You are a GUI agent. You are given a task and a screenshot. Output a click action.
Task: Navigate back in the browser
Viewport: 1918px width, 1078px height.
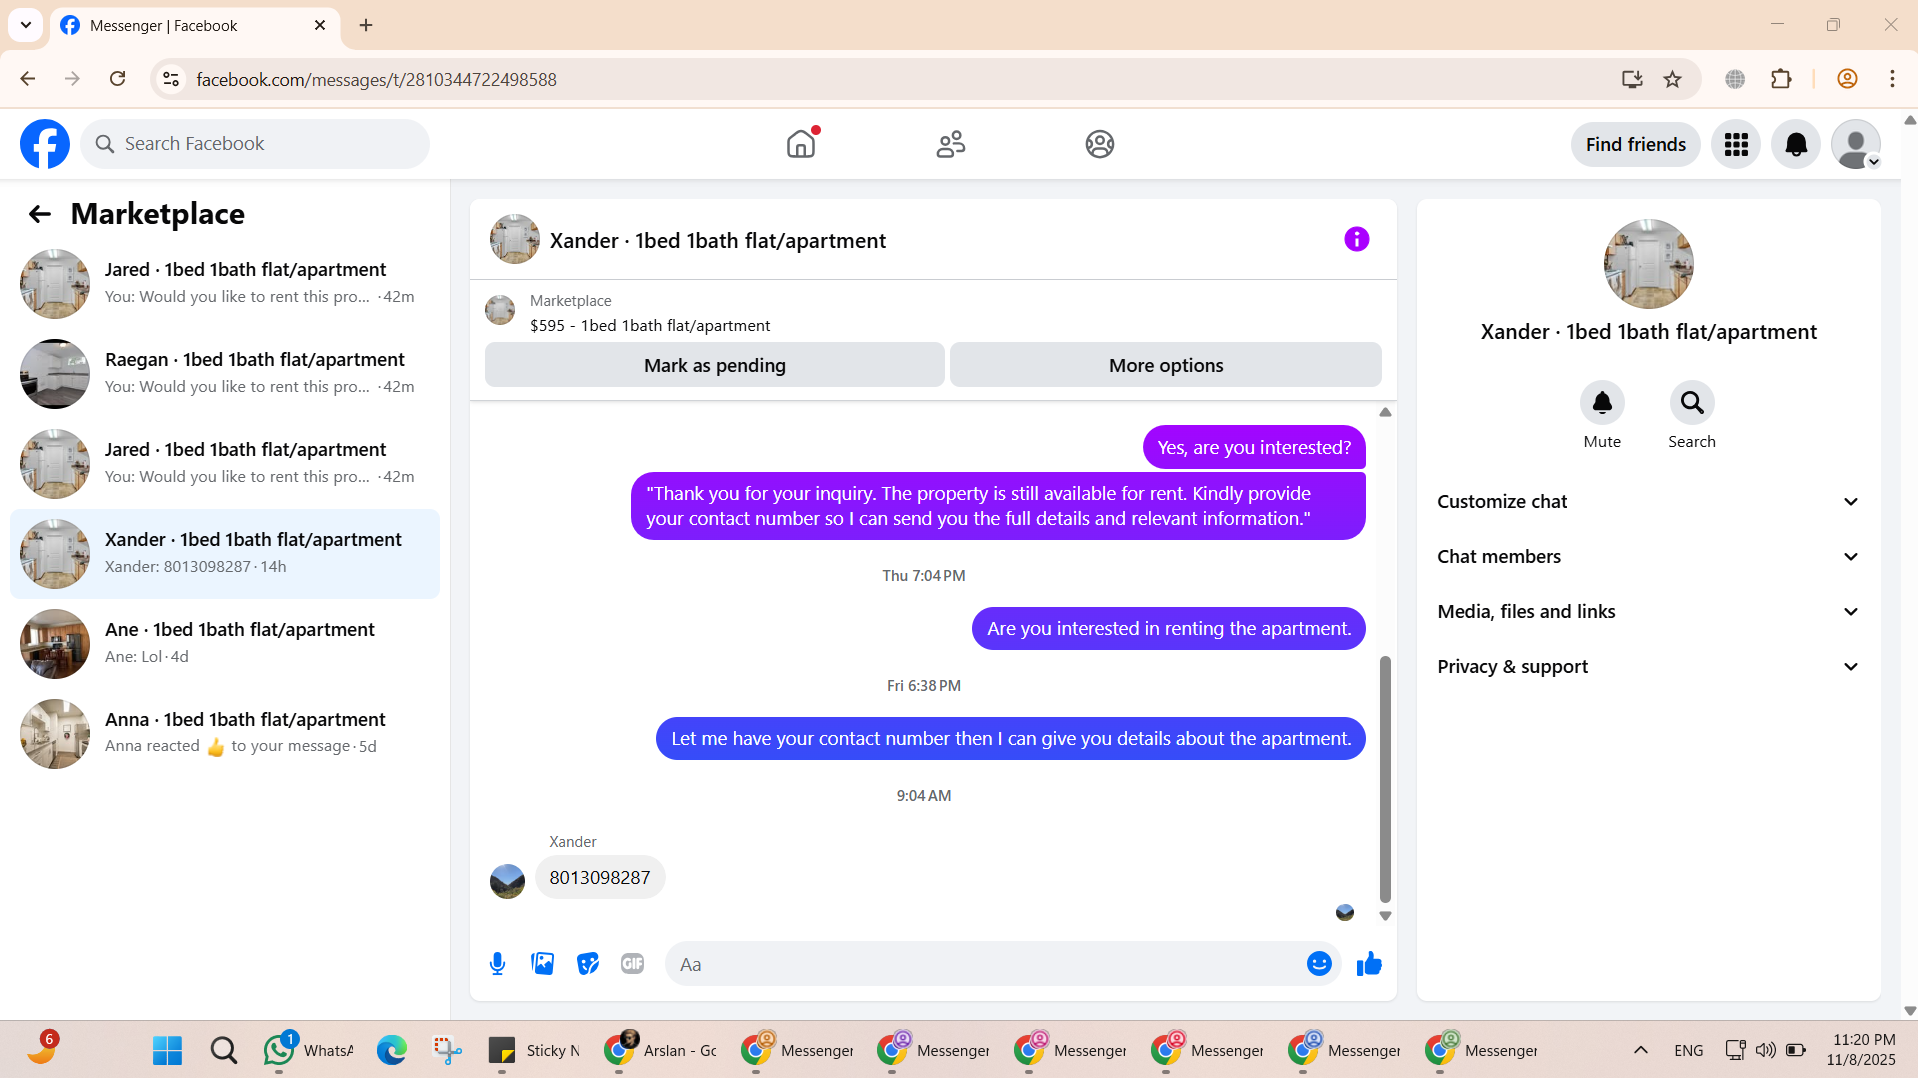coord(28,79)
